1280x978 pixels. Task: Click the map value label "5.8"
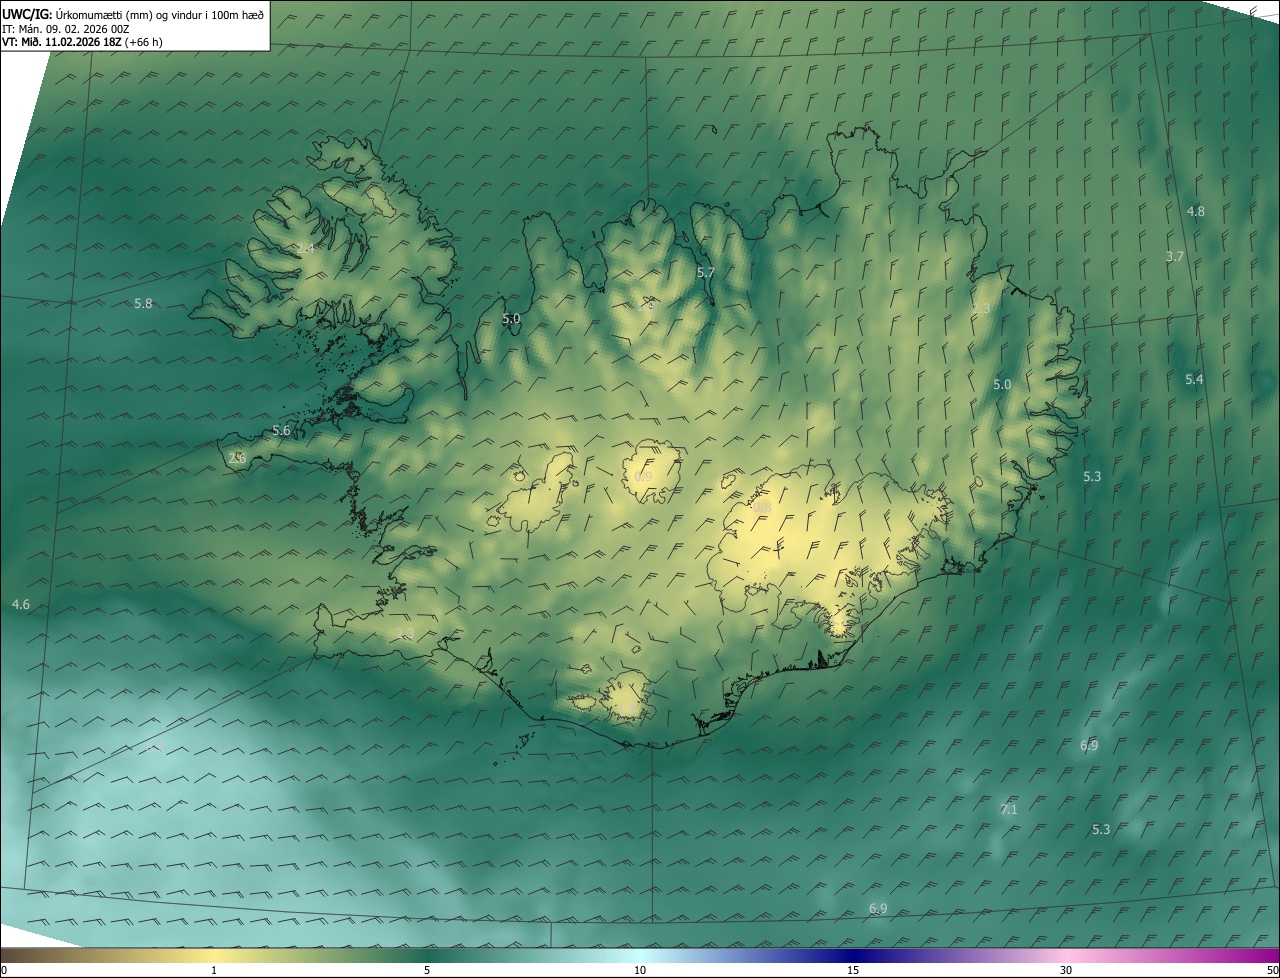(x=143, y=303)
